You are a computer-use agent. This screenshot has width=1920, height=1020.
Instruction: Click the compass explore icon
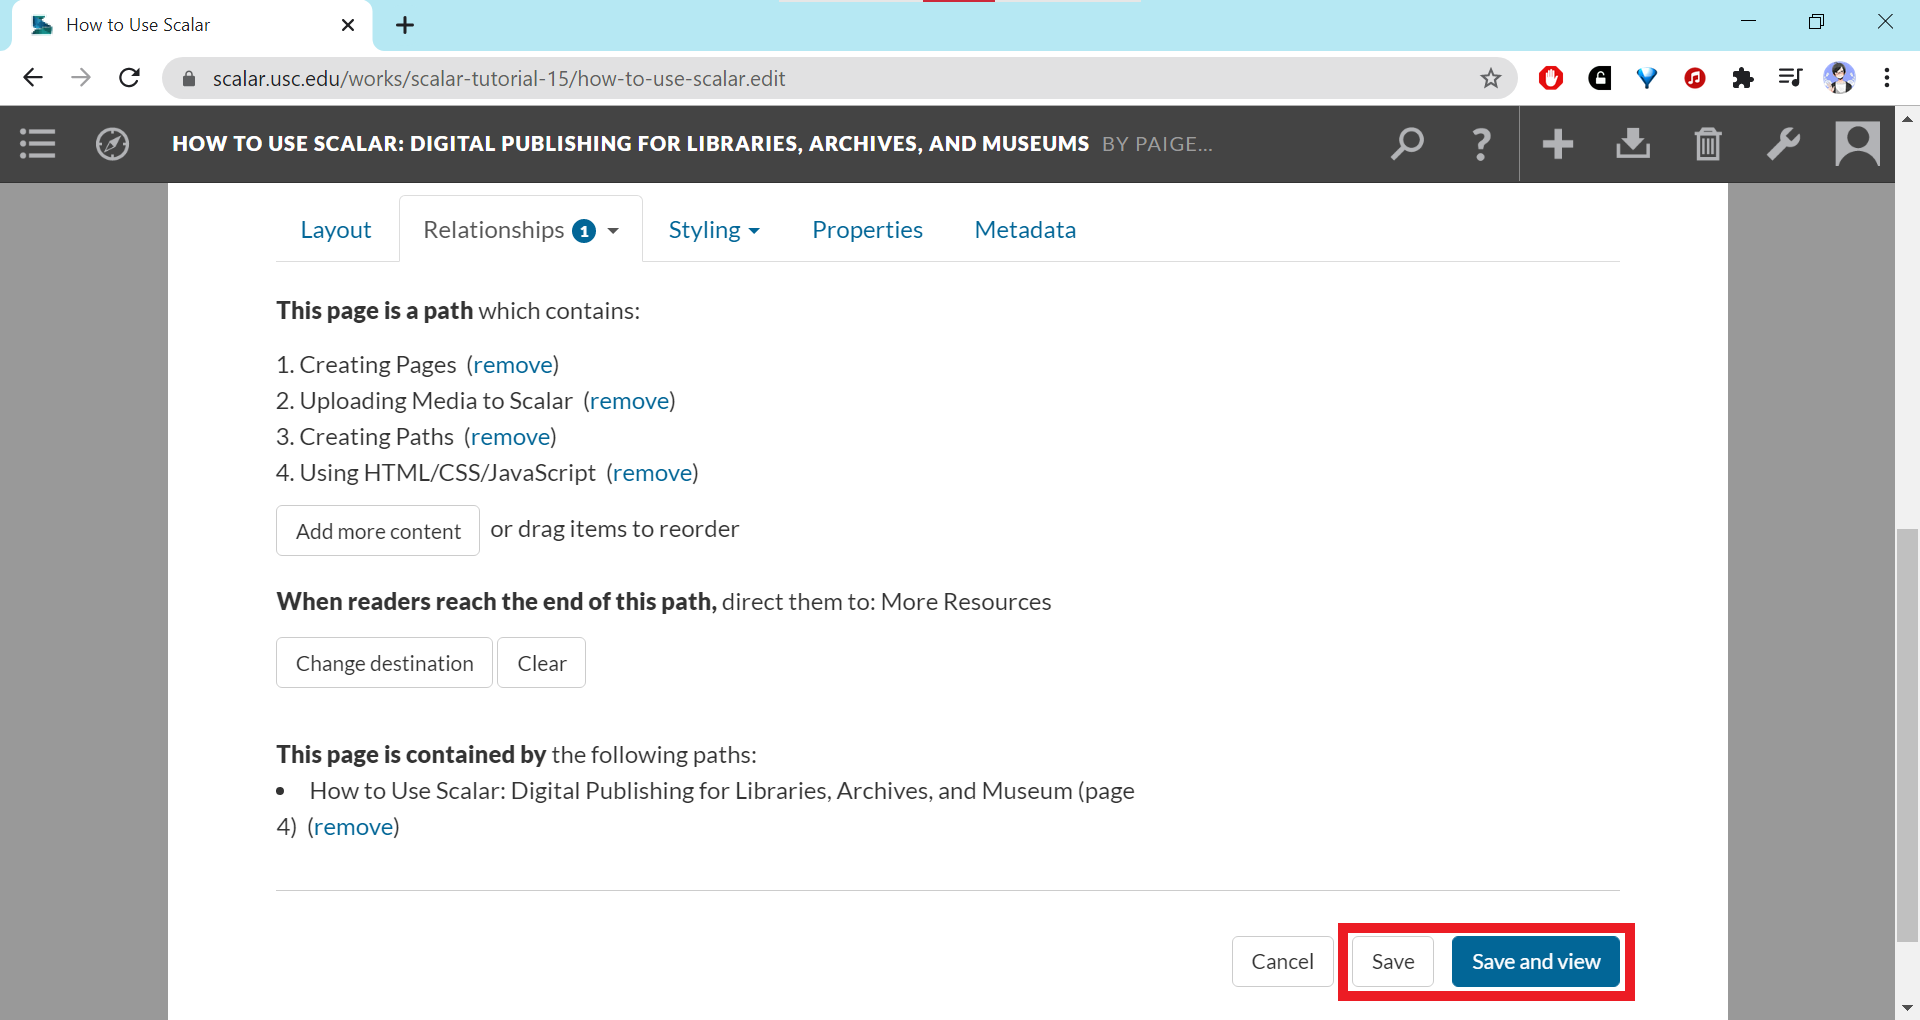click(x=112, y=144)
